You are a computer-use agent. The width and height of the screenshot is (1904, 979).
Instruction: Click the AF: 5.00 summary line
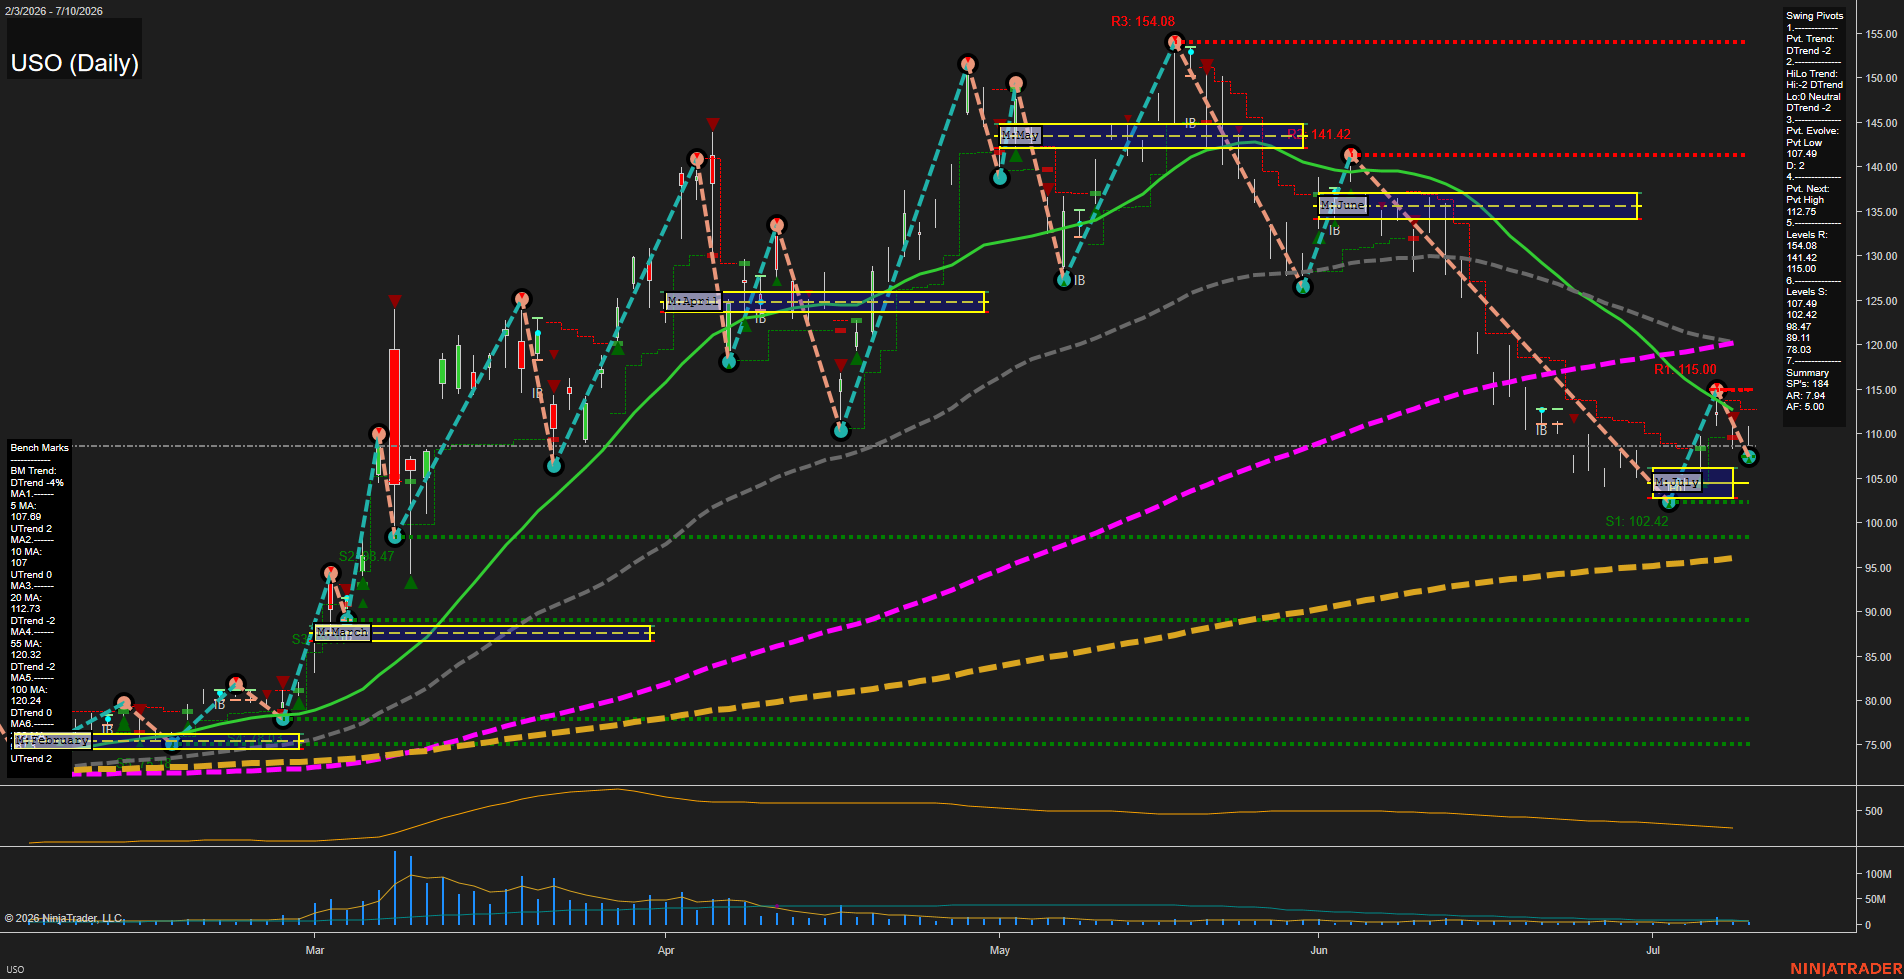1805,407
